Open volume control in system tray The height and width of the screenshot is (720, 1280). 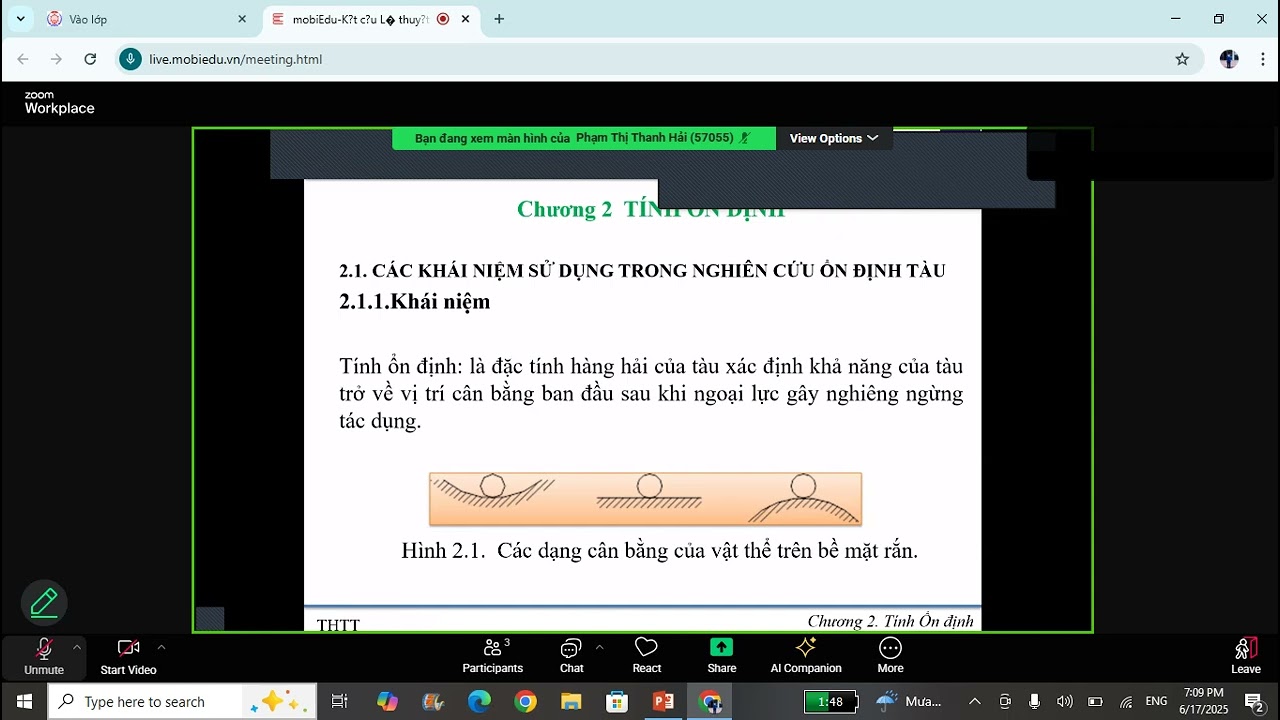1065,701
